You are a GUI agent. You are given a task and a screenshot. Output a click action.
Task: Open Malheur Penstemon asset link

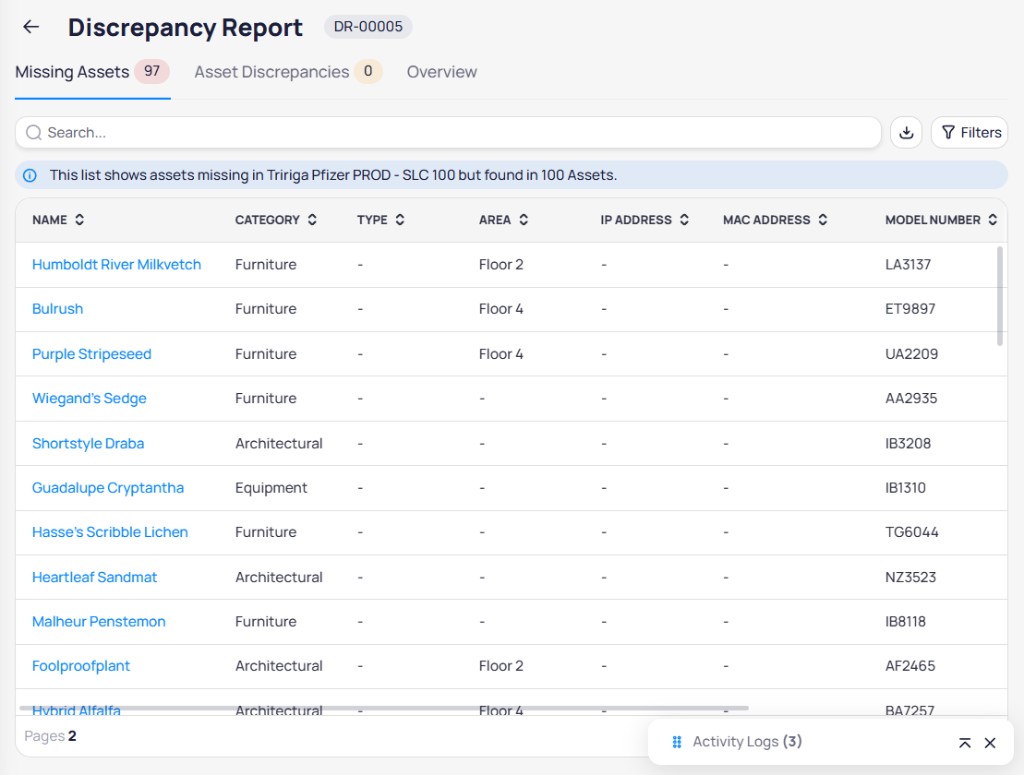click(99, 622)
